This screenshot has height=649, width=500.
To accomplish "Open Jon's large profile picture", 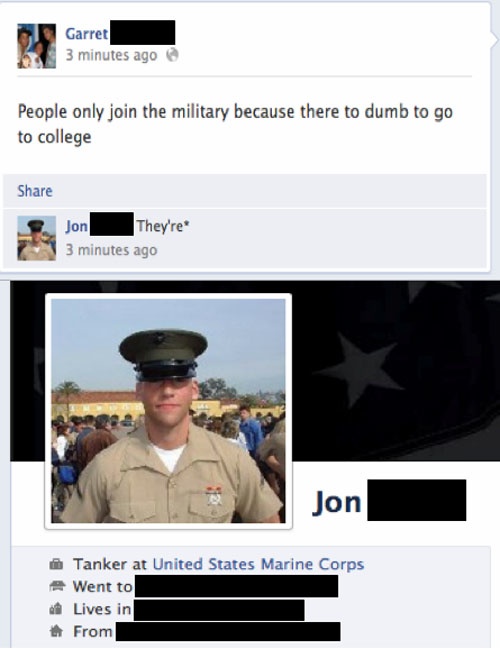I will click(168, 411).
